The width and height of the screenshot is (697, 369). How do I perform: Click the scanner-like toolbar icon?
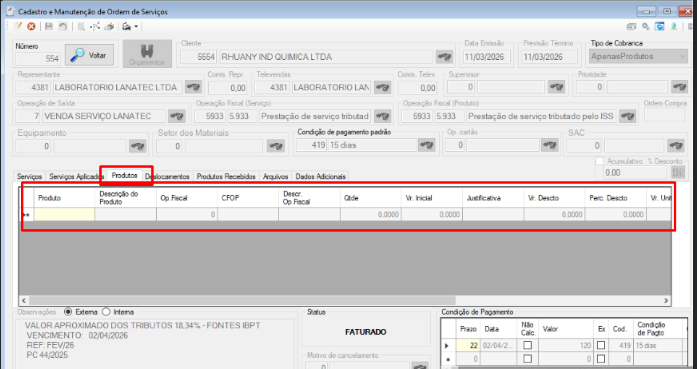pos(109,27)
